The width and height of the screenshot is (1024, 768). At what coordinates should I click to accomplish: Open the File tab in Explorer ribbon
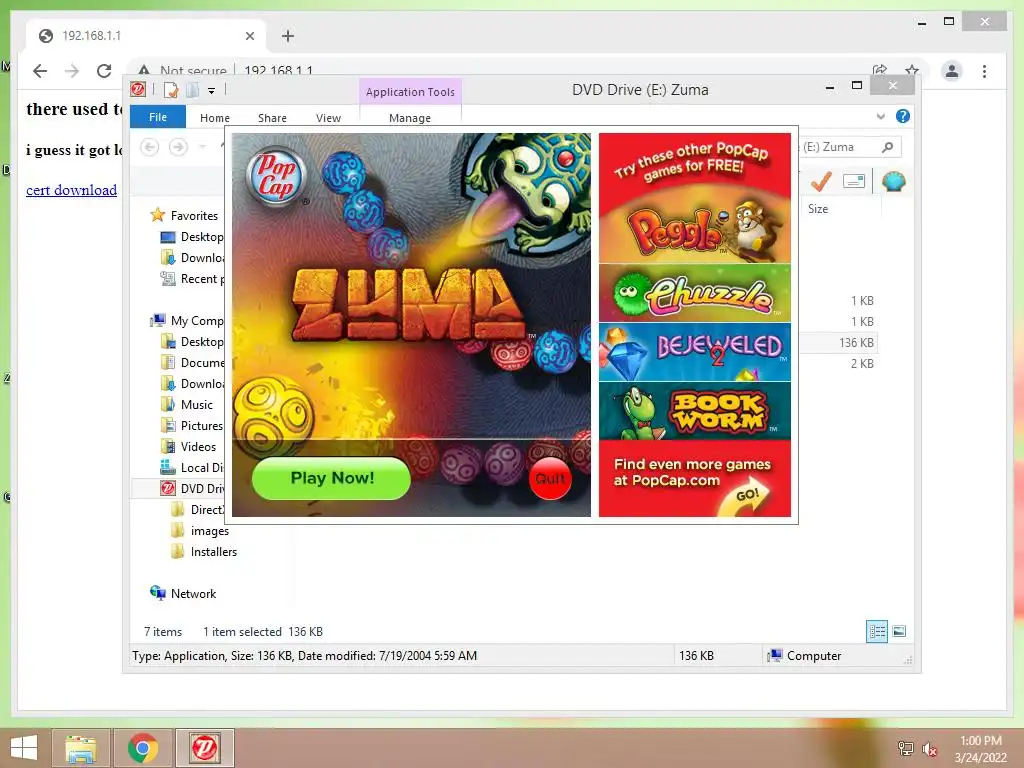[x=158, y=117]
